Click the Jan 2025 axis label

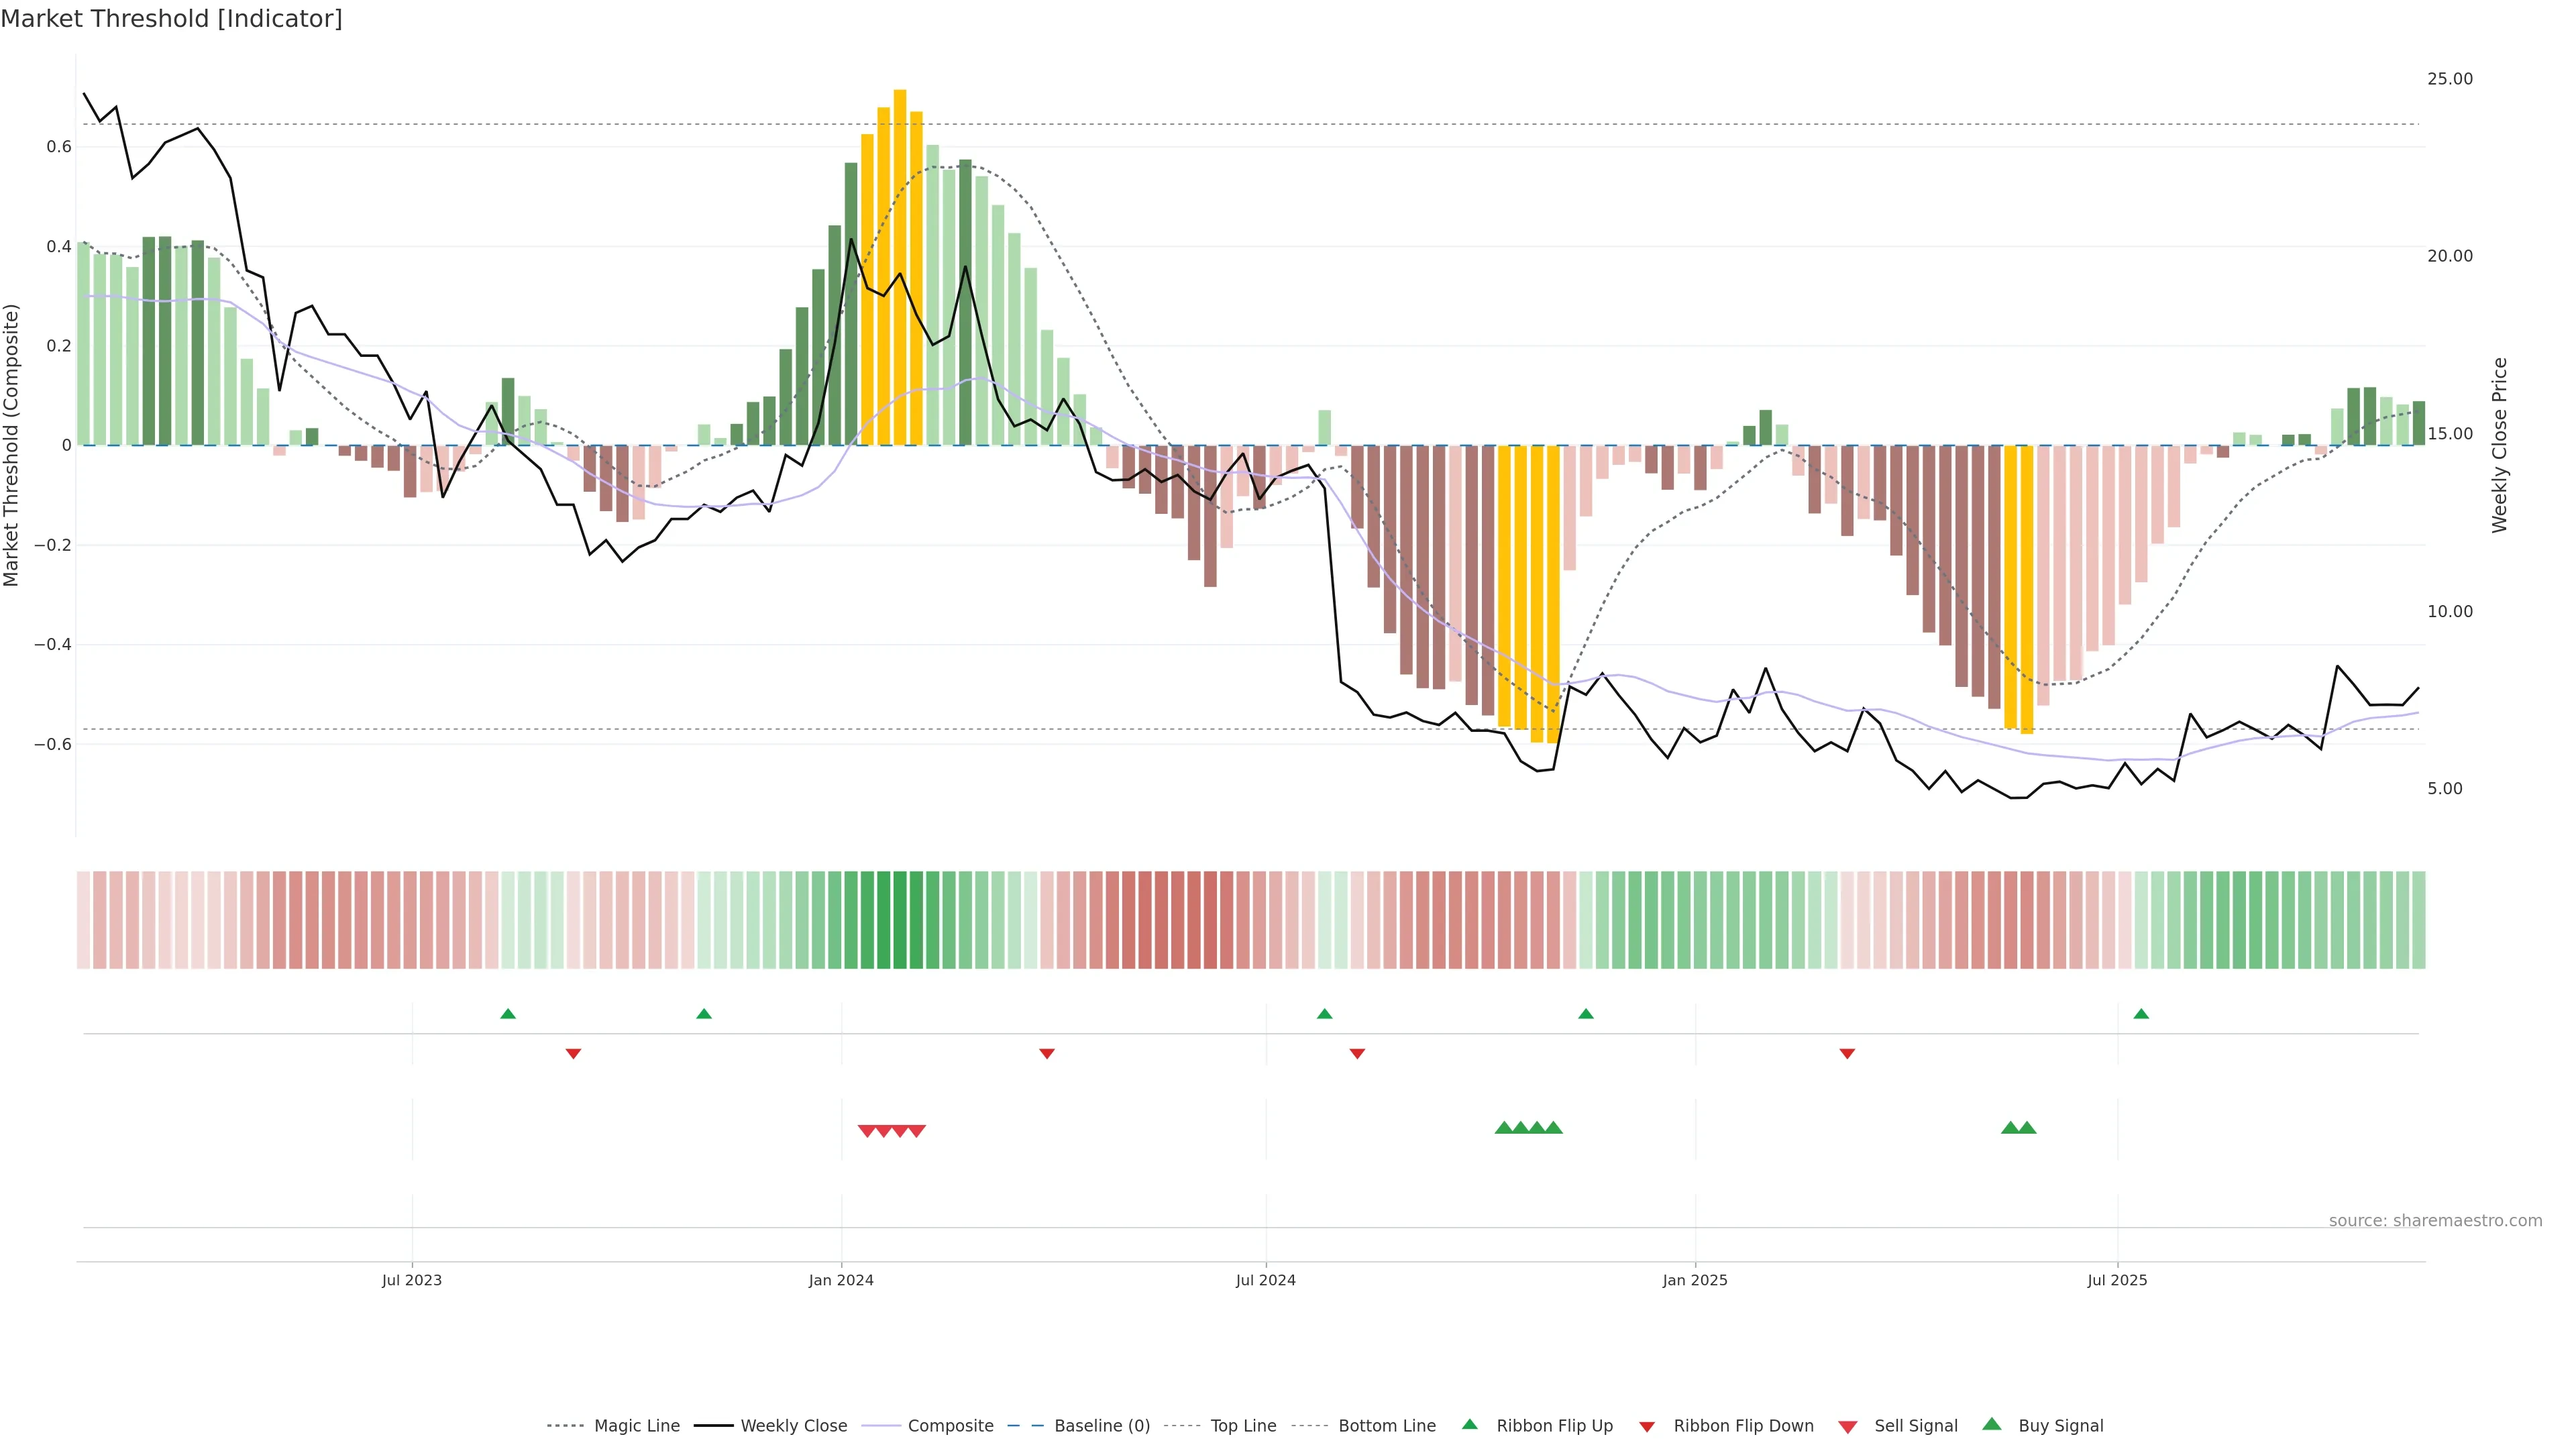pyautogui.click(x=1695, y=1280)
